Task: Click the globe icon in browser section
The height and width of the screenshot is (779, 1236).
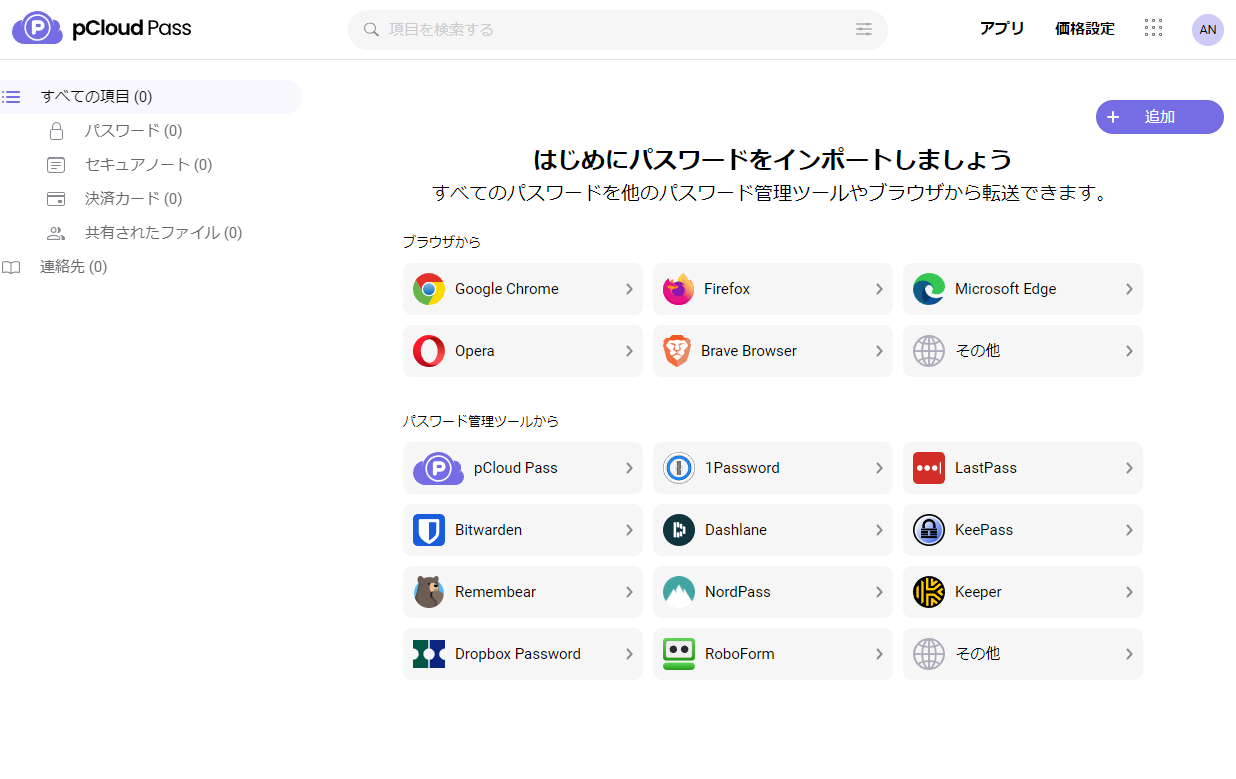Action: click(x=929, y=351)
